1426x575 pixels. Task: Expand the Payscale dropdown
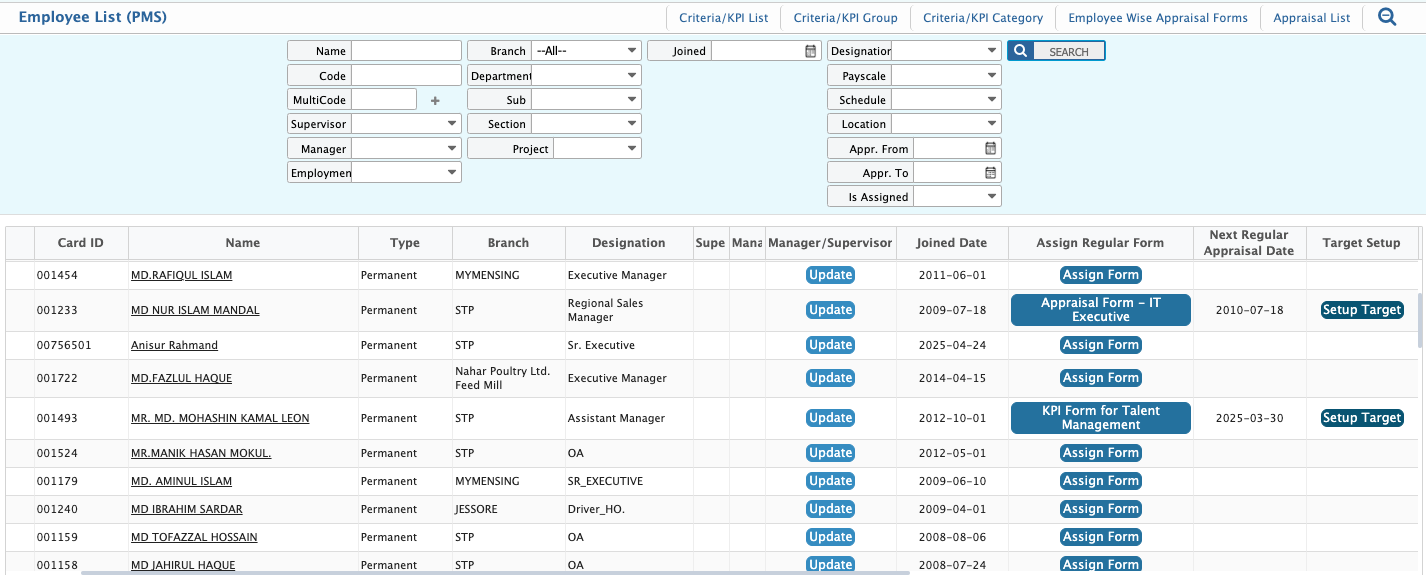pyautogui.click(x=946, y=75)
